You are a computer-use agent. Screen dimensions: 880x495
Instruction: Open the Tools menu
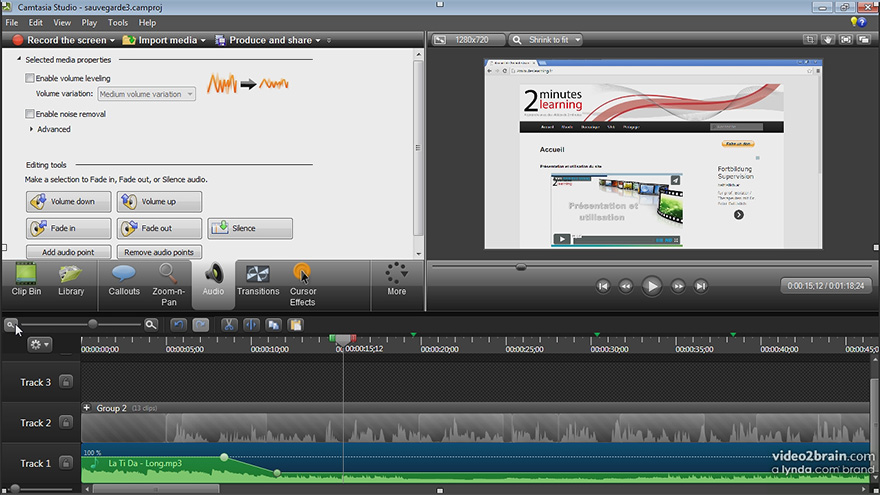[x=118, y=22]
